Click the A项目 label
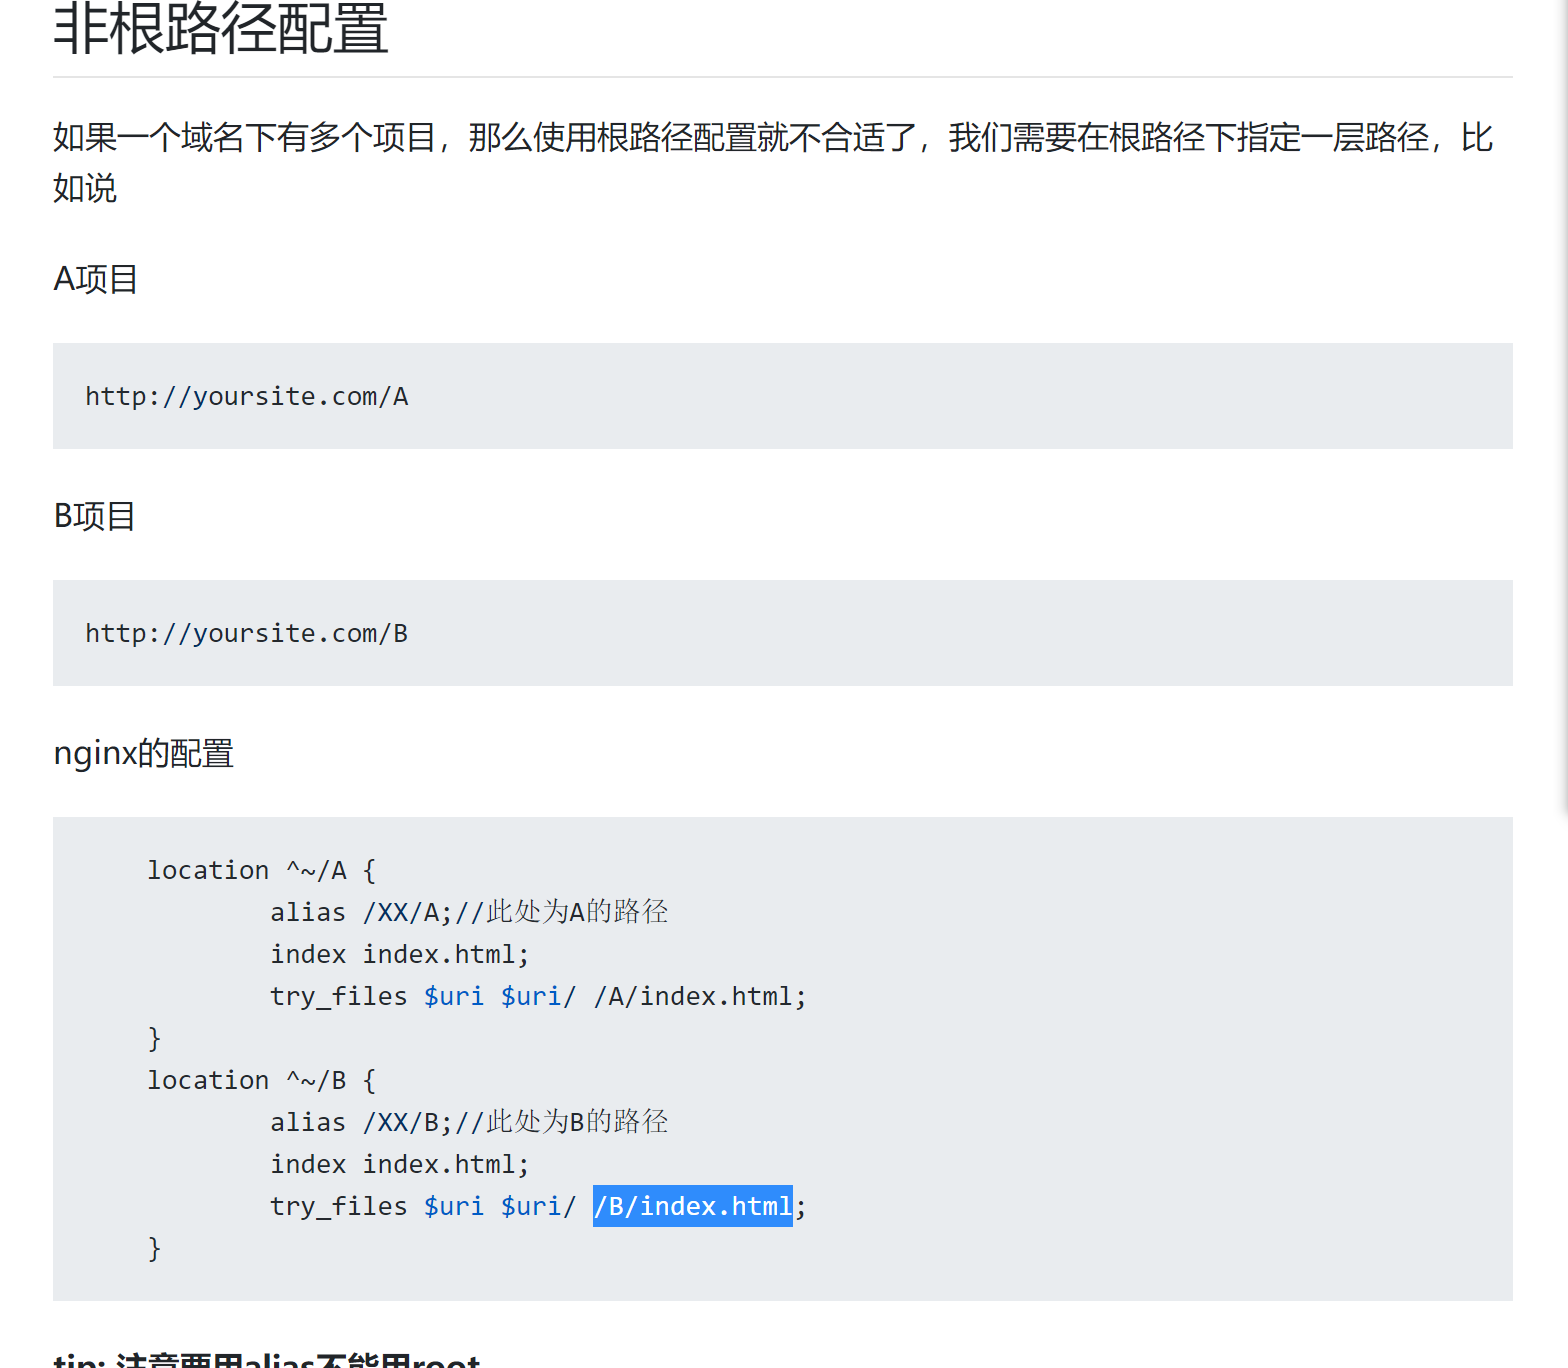The image size is (1568, 1368). (95, 279)
